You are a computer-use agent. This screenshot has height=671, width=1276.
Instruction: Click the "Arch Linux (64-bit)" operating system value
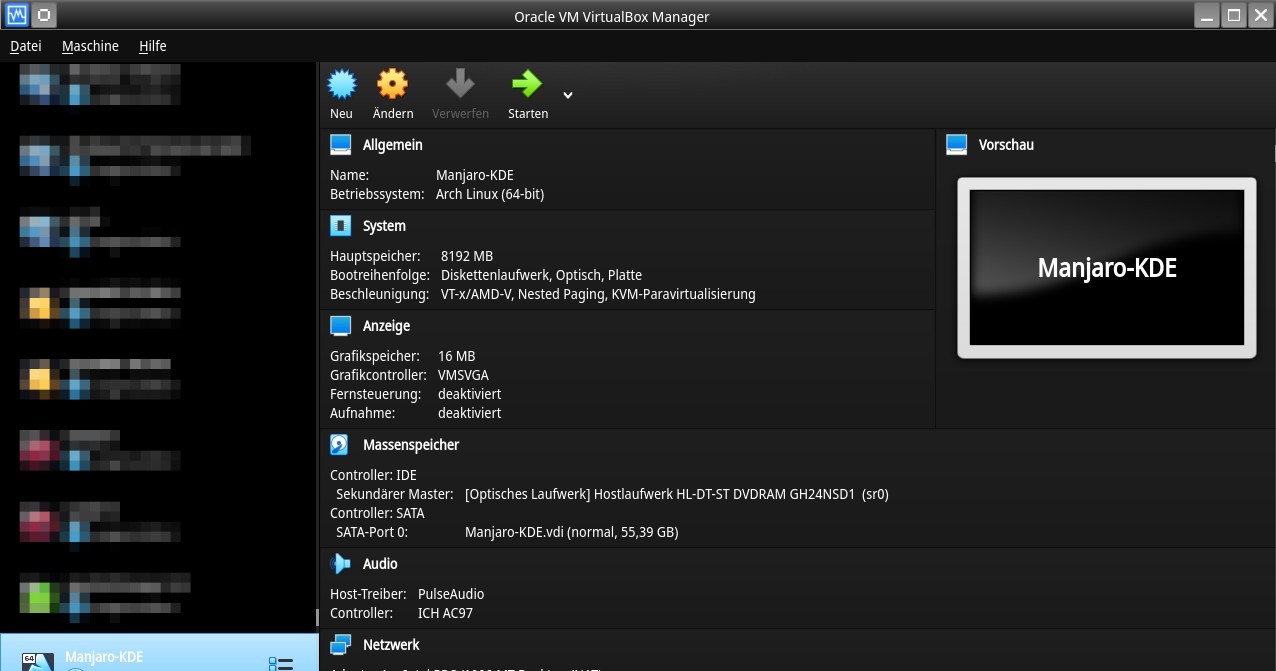tap(490, 194)
